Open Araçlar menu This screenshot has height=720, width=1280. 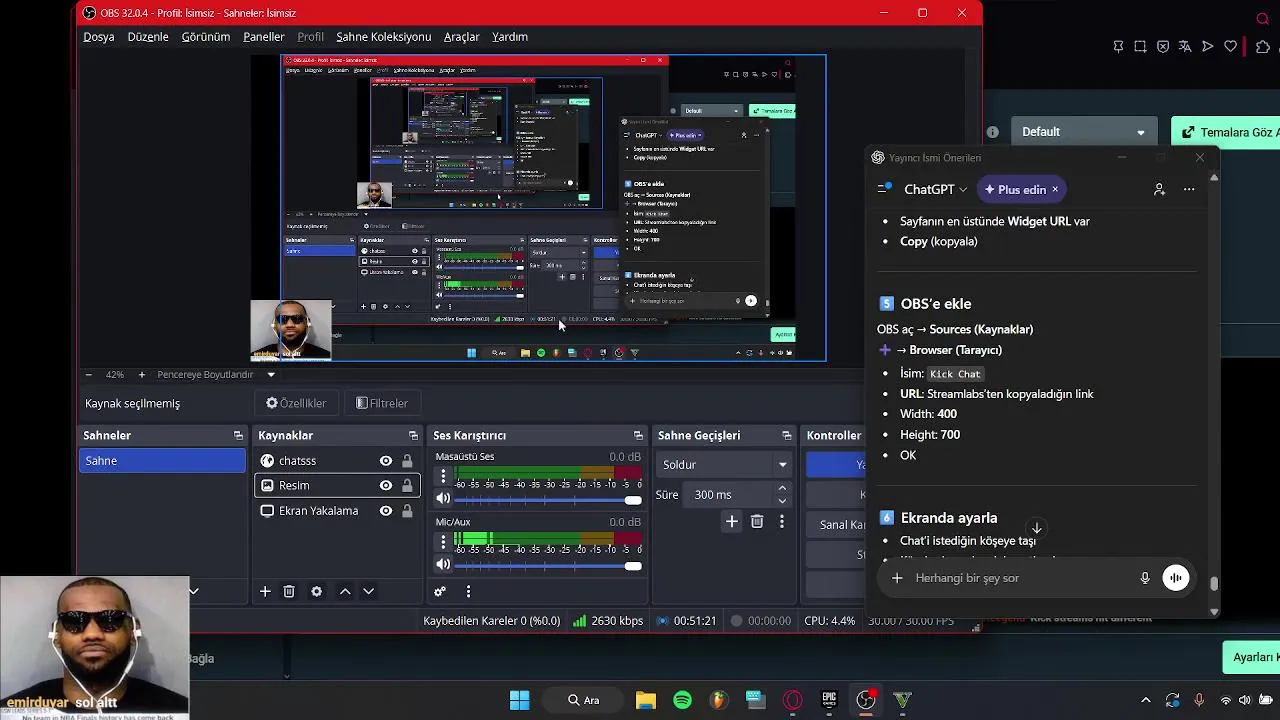click(x=462, y=37)
